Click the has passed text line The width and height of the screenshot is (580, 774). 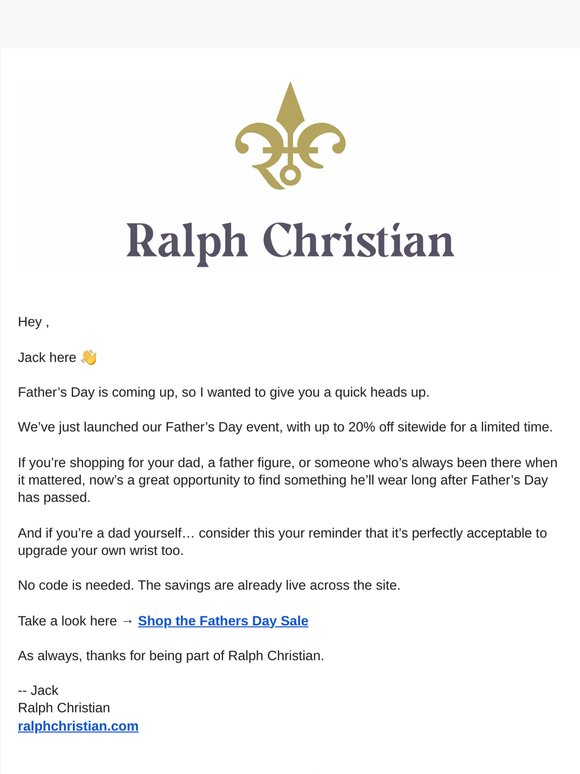click(x=54, y=498)
